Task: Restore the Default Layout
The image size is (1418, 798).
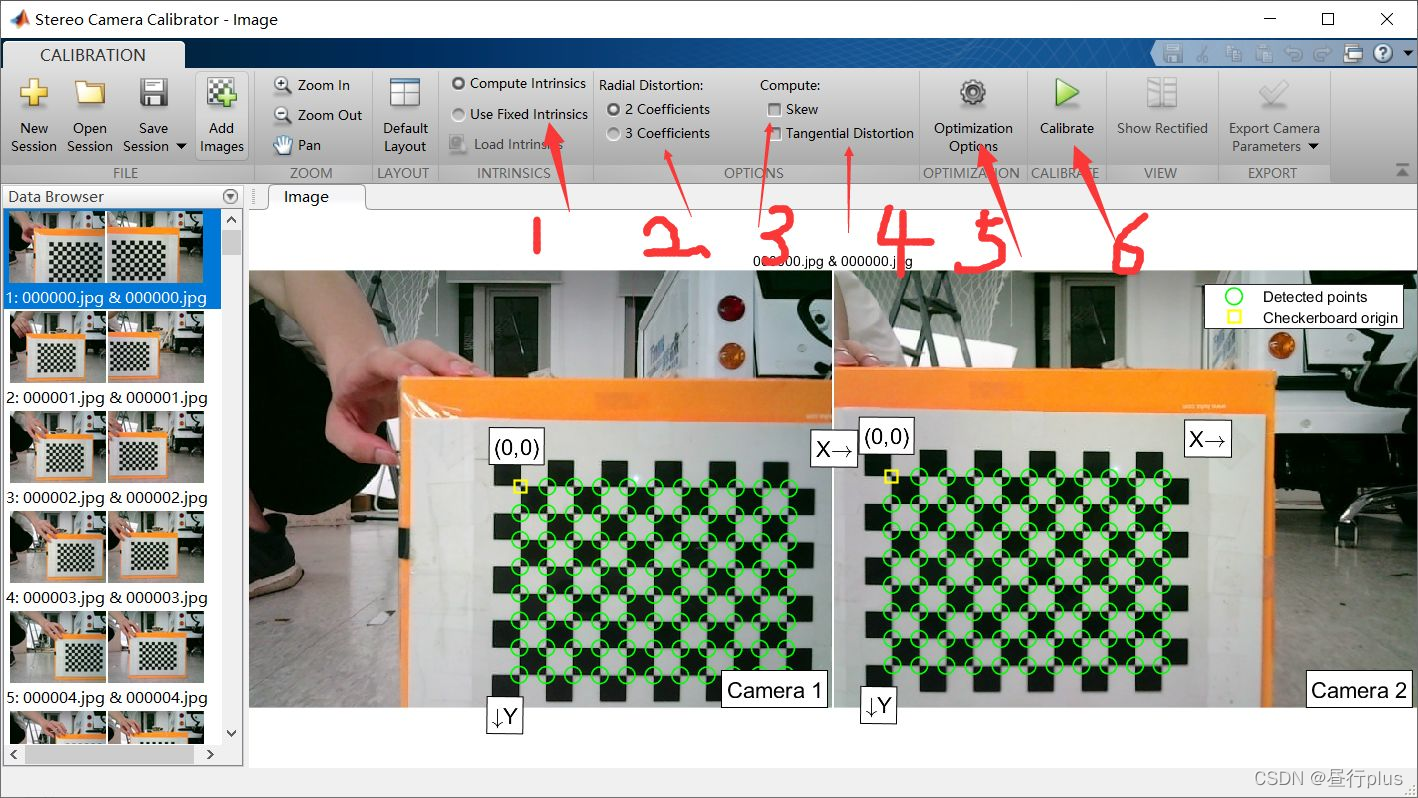Action: pos(405,116)
